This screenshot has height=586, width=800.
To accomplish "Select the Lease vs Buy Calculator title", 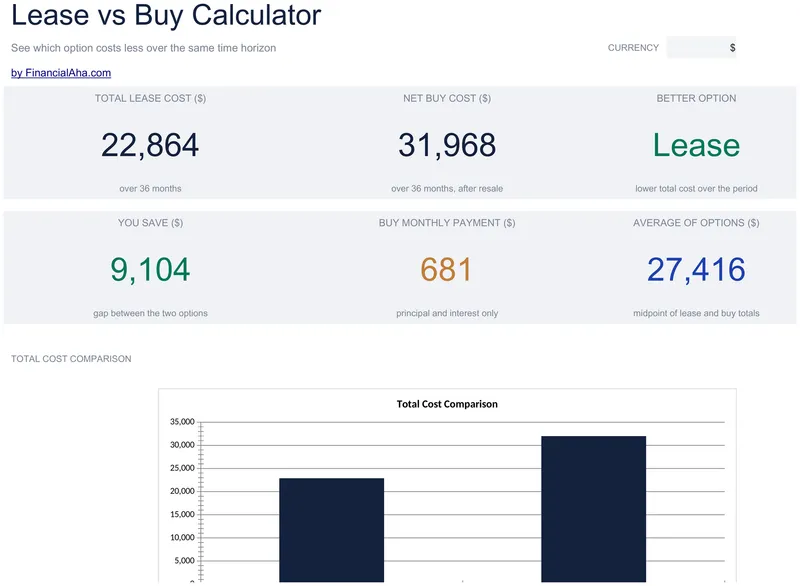I will pyautogui.click(x=166, y=15).
